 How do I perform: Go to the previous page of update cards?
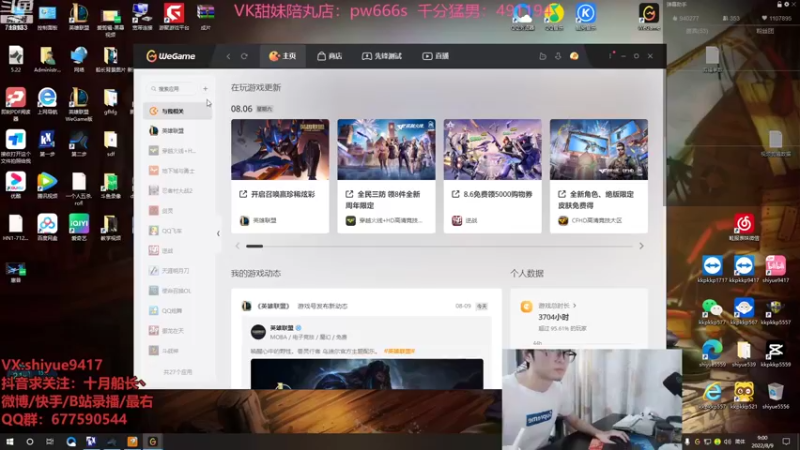[x=237, y=246]
